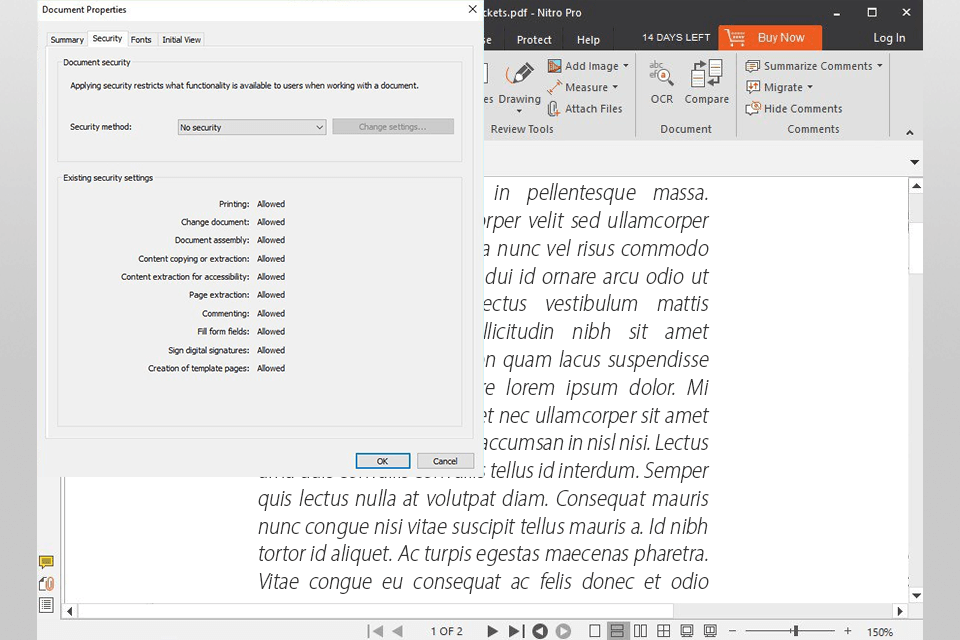Go to the previous page
This screenshot has height=640, width=960.
point(397,631)
